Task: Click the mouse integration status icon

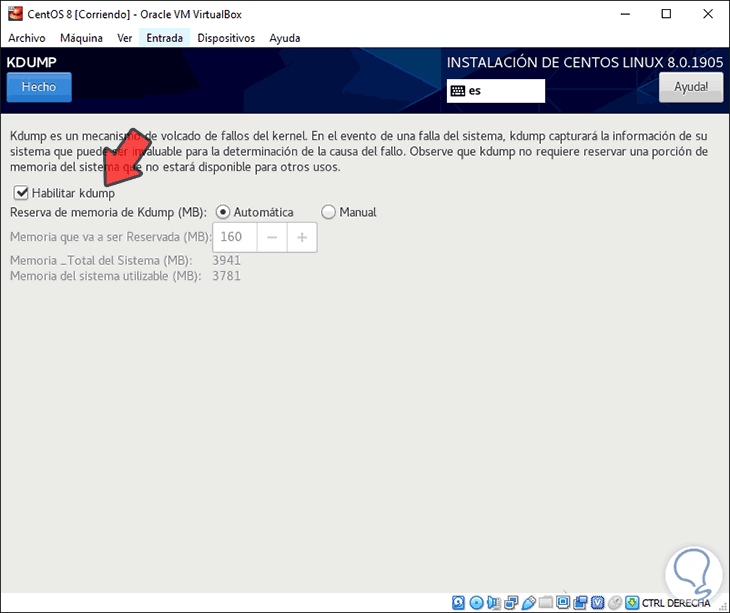Action: click(x=615, y=603)
